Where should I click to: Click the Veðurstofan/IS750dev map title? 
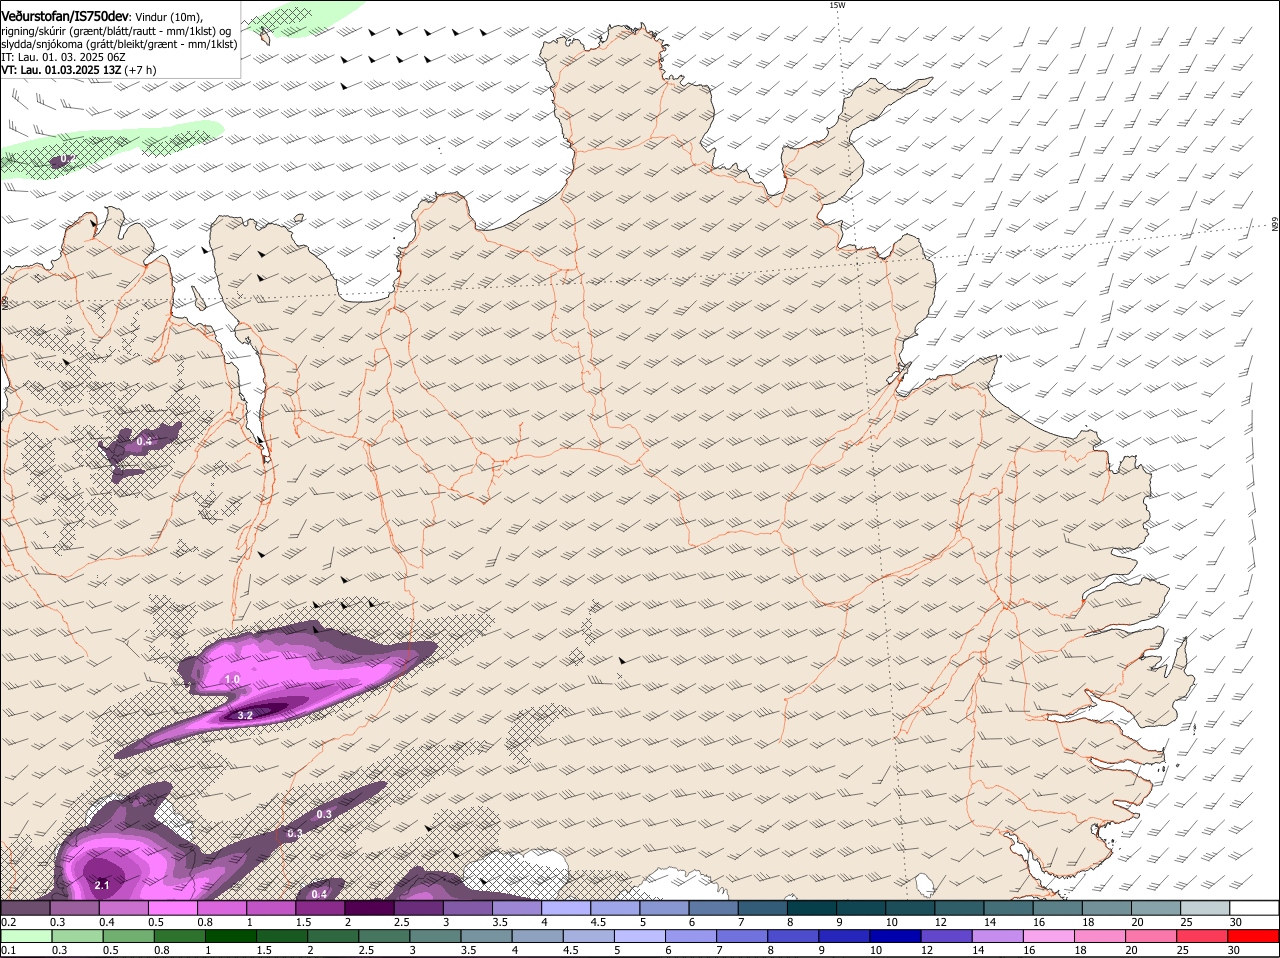point(65,17)
